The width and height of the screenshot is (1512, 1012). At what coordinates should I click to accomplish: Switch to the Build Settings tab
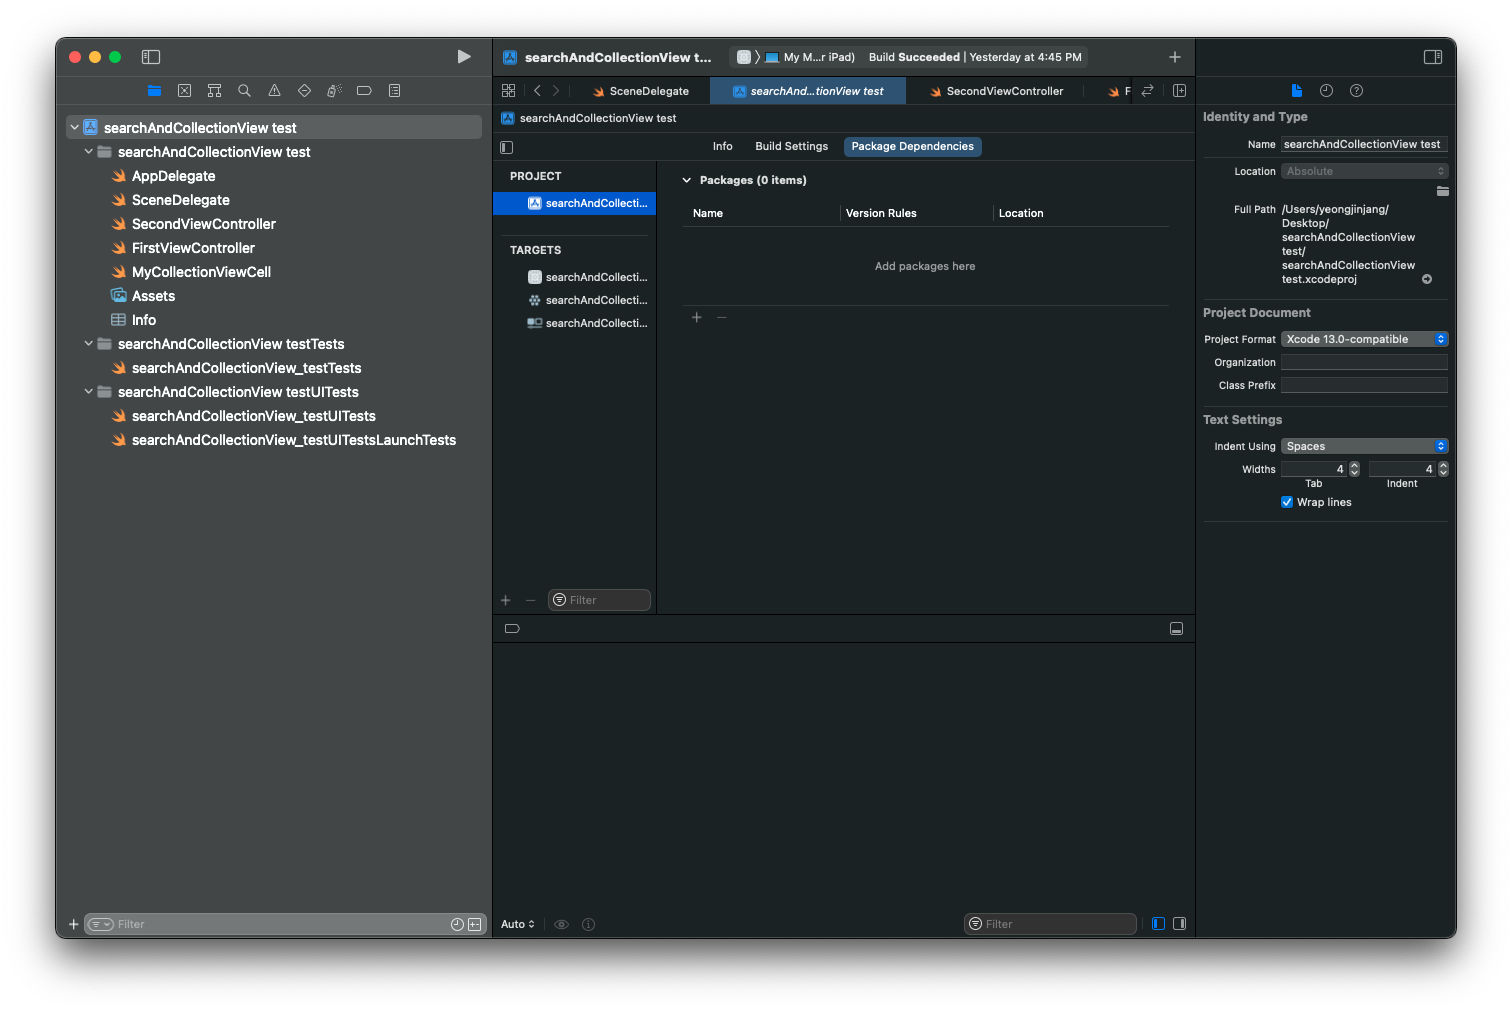(x=792, y=147)
